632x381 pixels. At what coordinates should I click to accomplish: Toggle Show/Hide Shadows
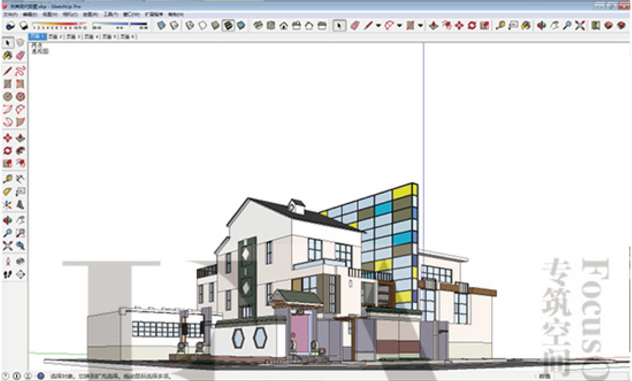pyautogui.click(x=23, y=26)
